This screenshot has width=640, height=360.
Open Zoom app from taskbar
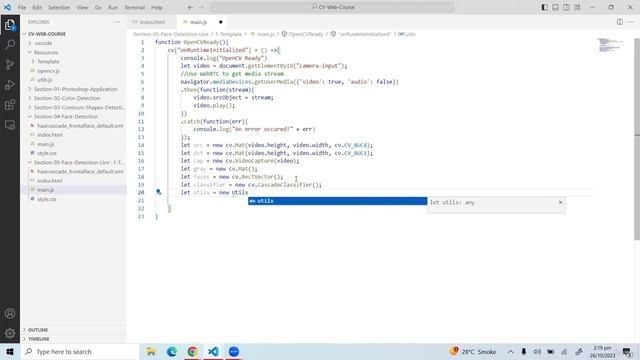(234, 351)
